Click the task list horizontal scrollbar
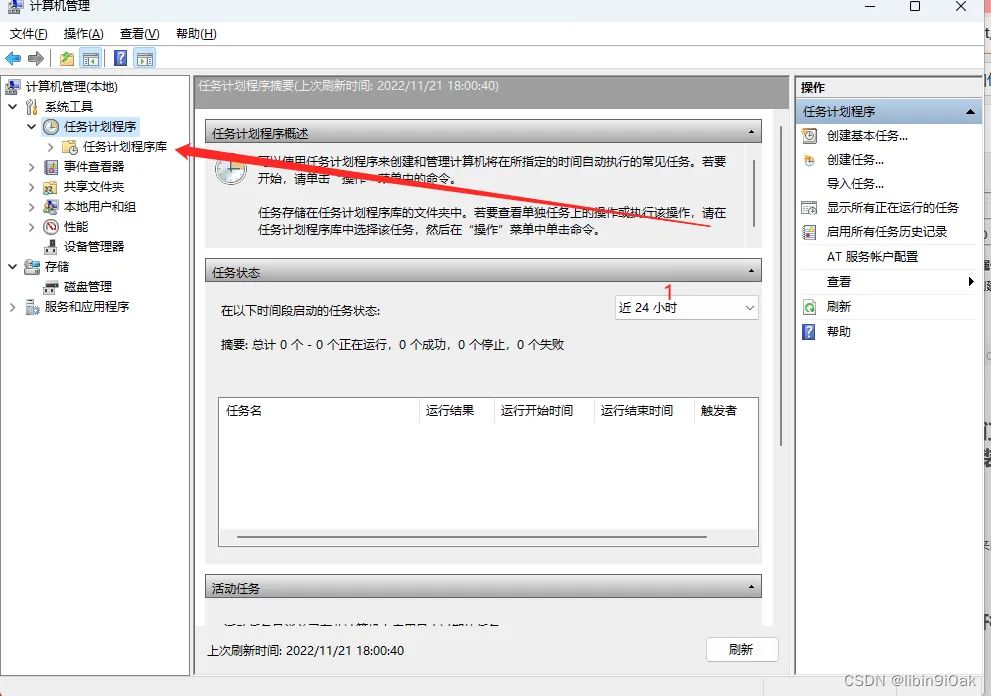The image size is (991, 696). pyautogui.click(x=472, y=537)
